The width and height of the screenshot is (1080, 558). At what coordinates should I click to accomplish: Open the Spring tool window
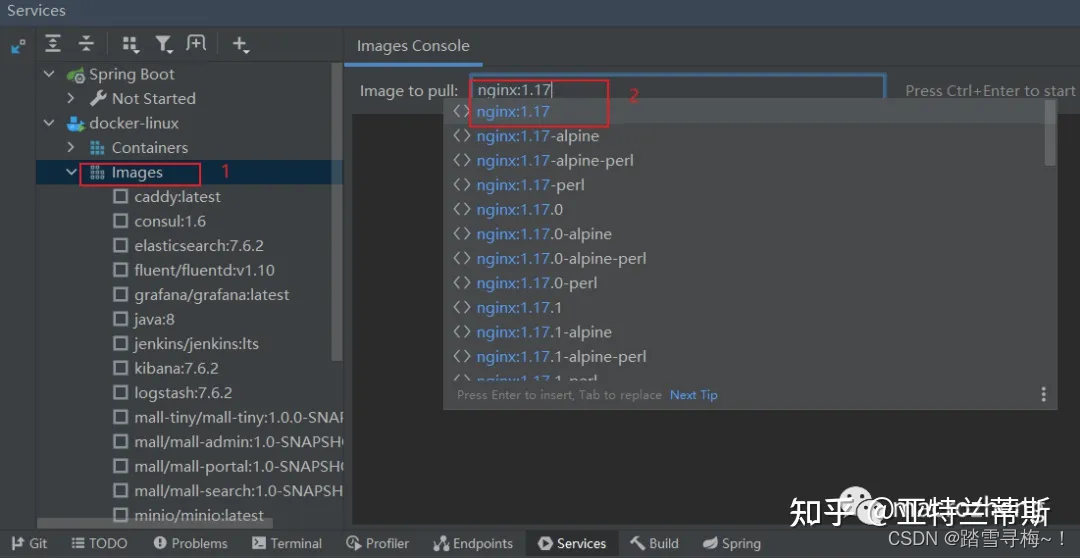[x=731, y=543]
